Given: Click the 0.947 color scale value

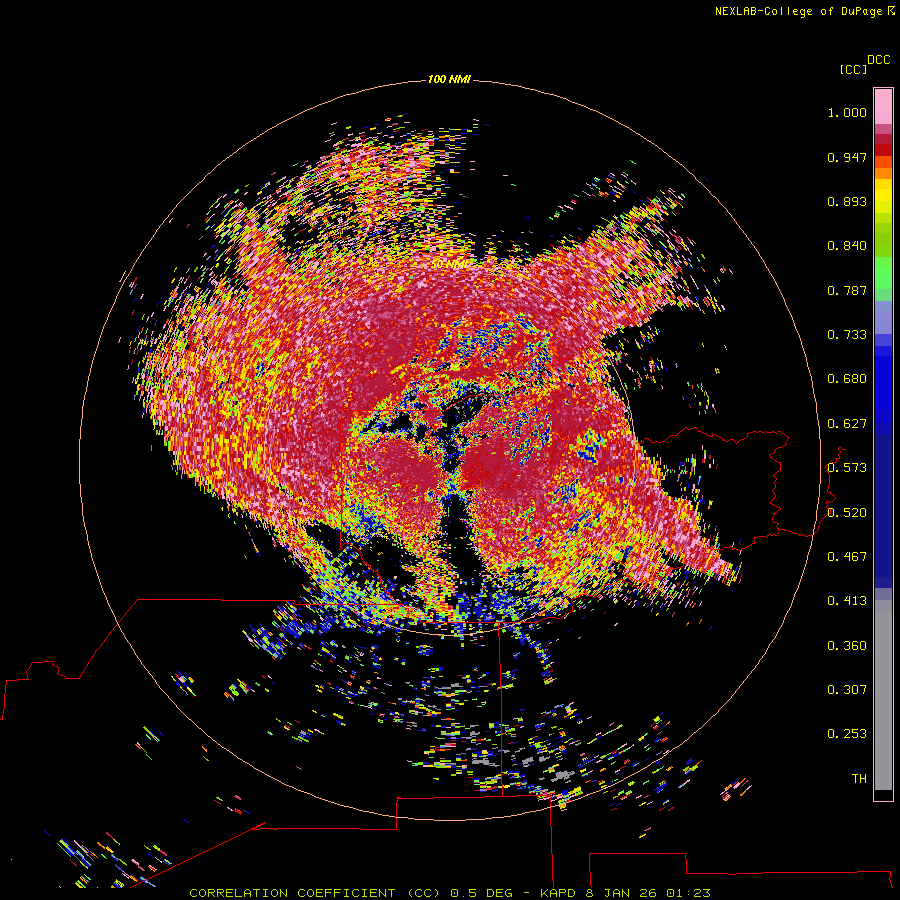Looking at the screenshot, I should click(x=847, y=157).
